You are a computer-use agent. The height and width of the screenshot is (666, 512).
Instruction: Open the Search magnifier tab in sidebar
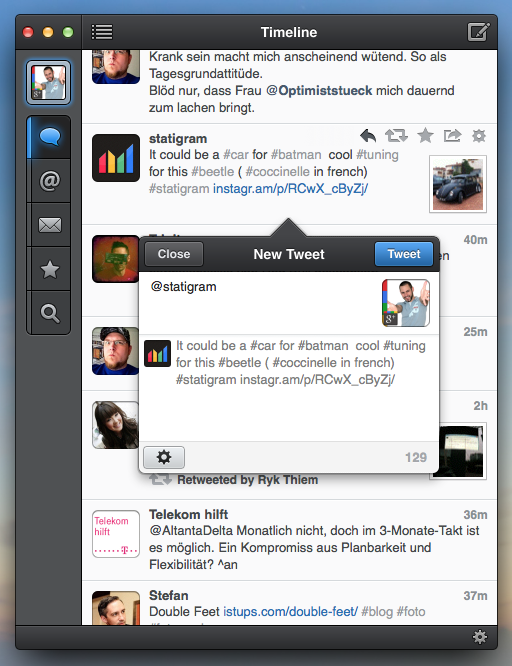(49, 313)
